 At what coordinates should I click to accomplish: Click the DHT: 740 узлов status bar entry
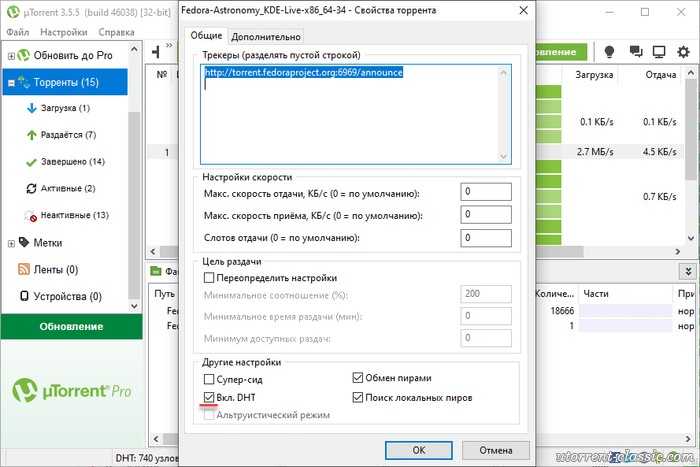click(x=147, y=458)
